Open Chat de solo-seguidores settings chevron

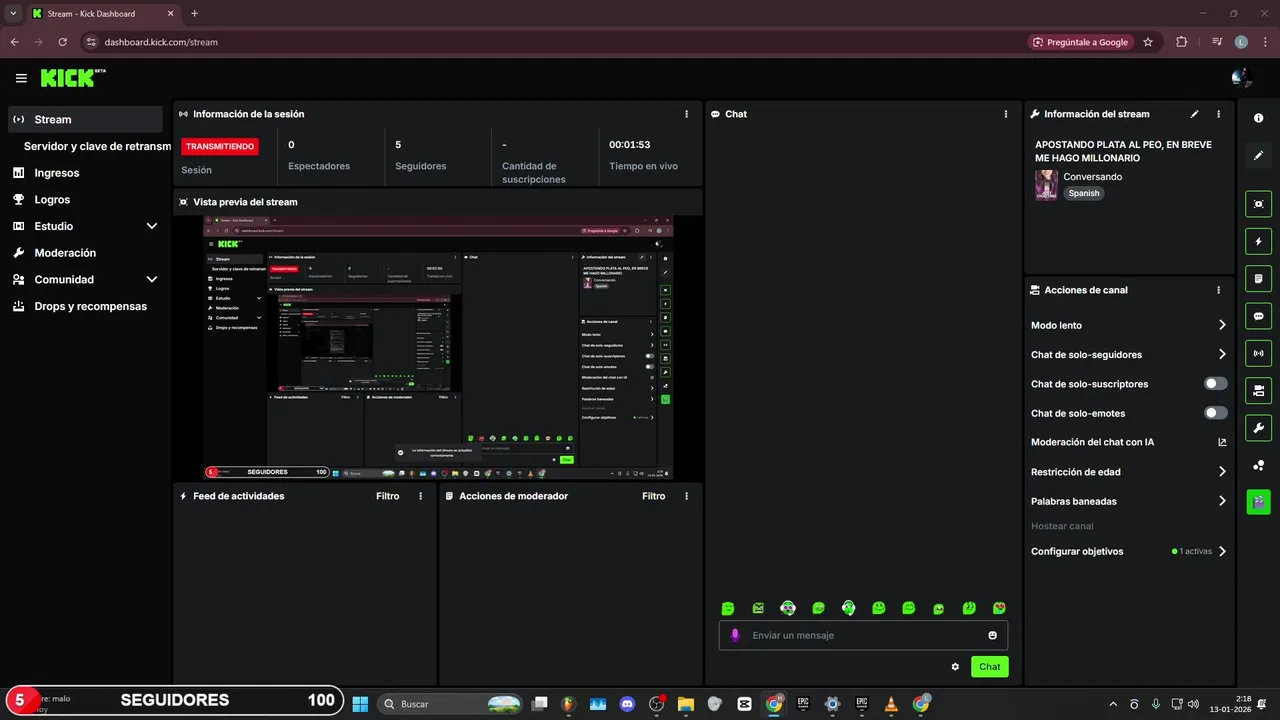[x=1222, y=354]
